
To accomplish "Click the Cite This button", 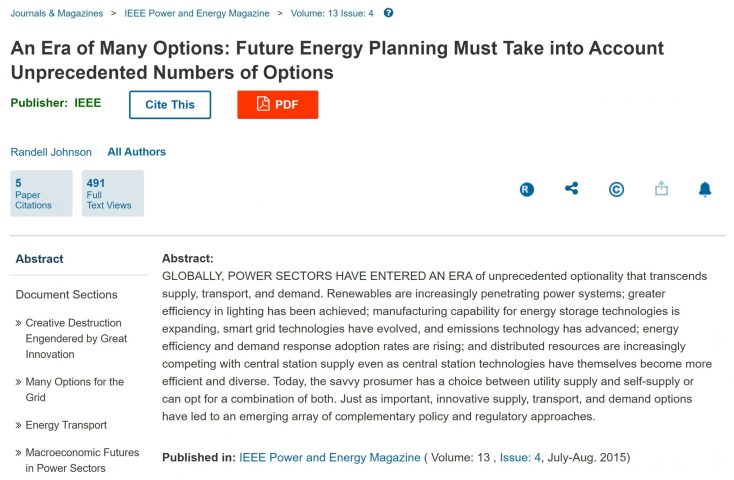I will 170,105.
